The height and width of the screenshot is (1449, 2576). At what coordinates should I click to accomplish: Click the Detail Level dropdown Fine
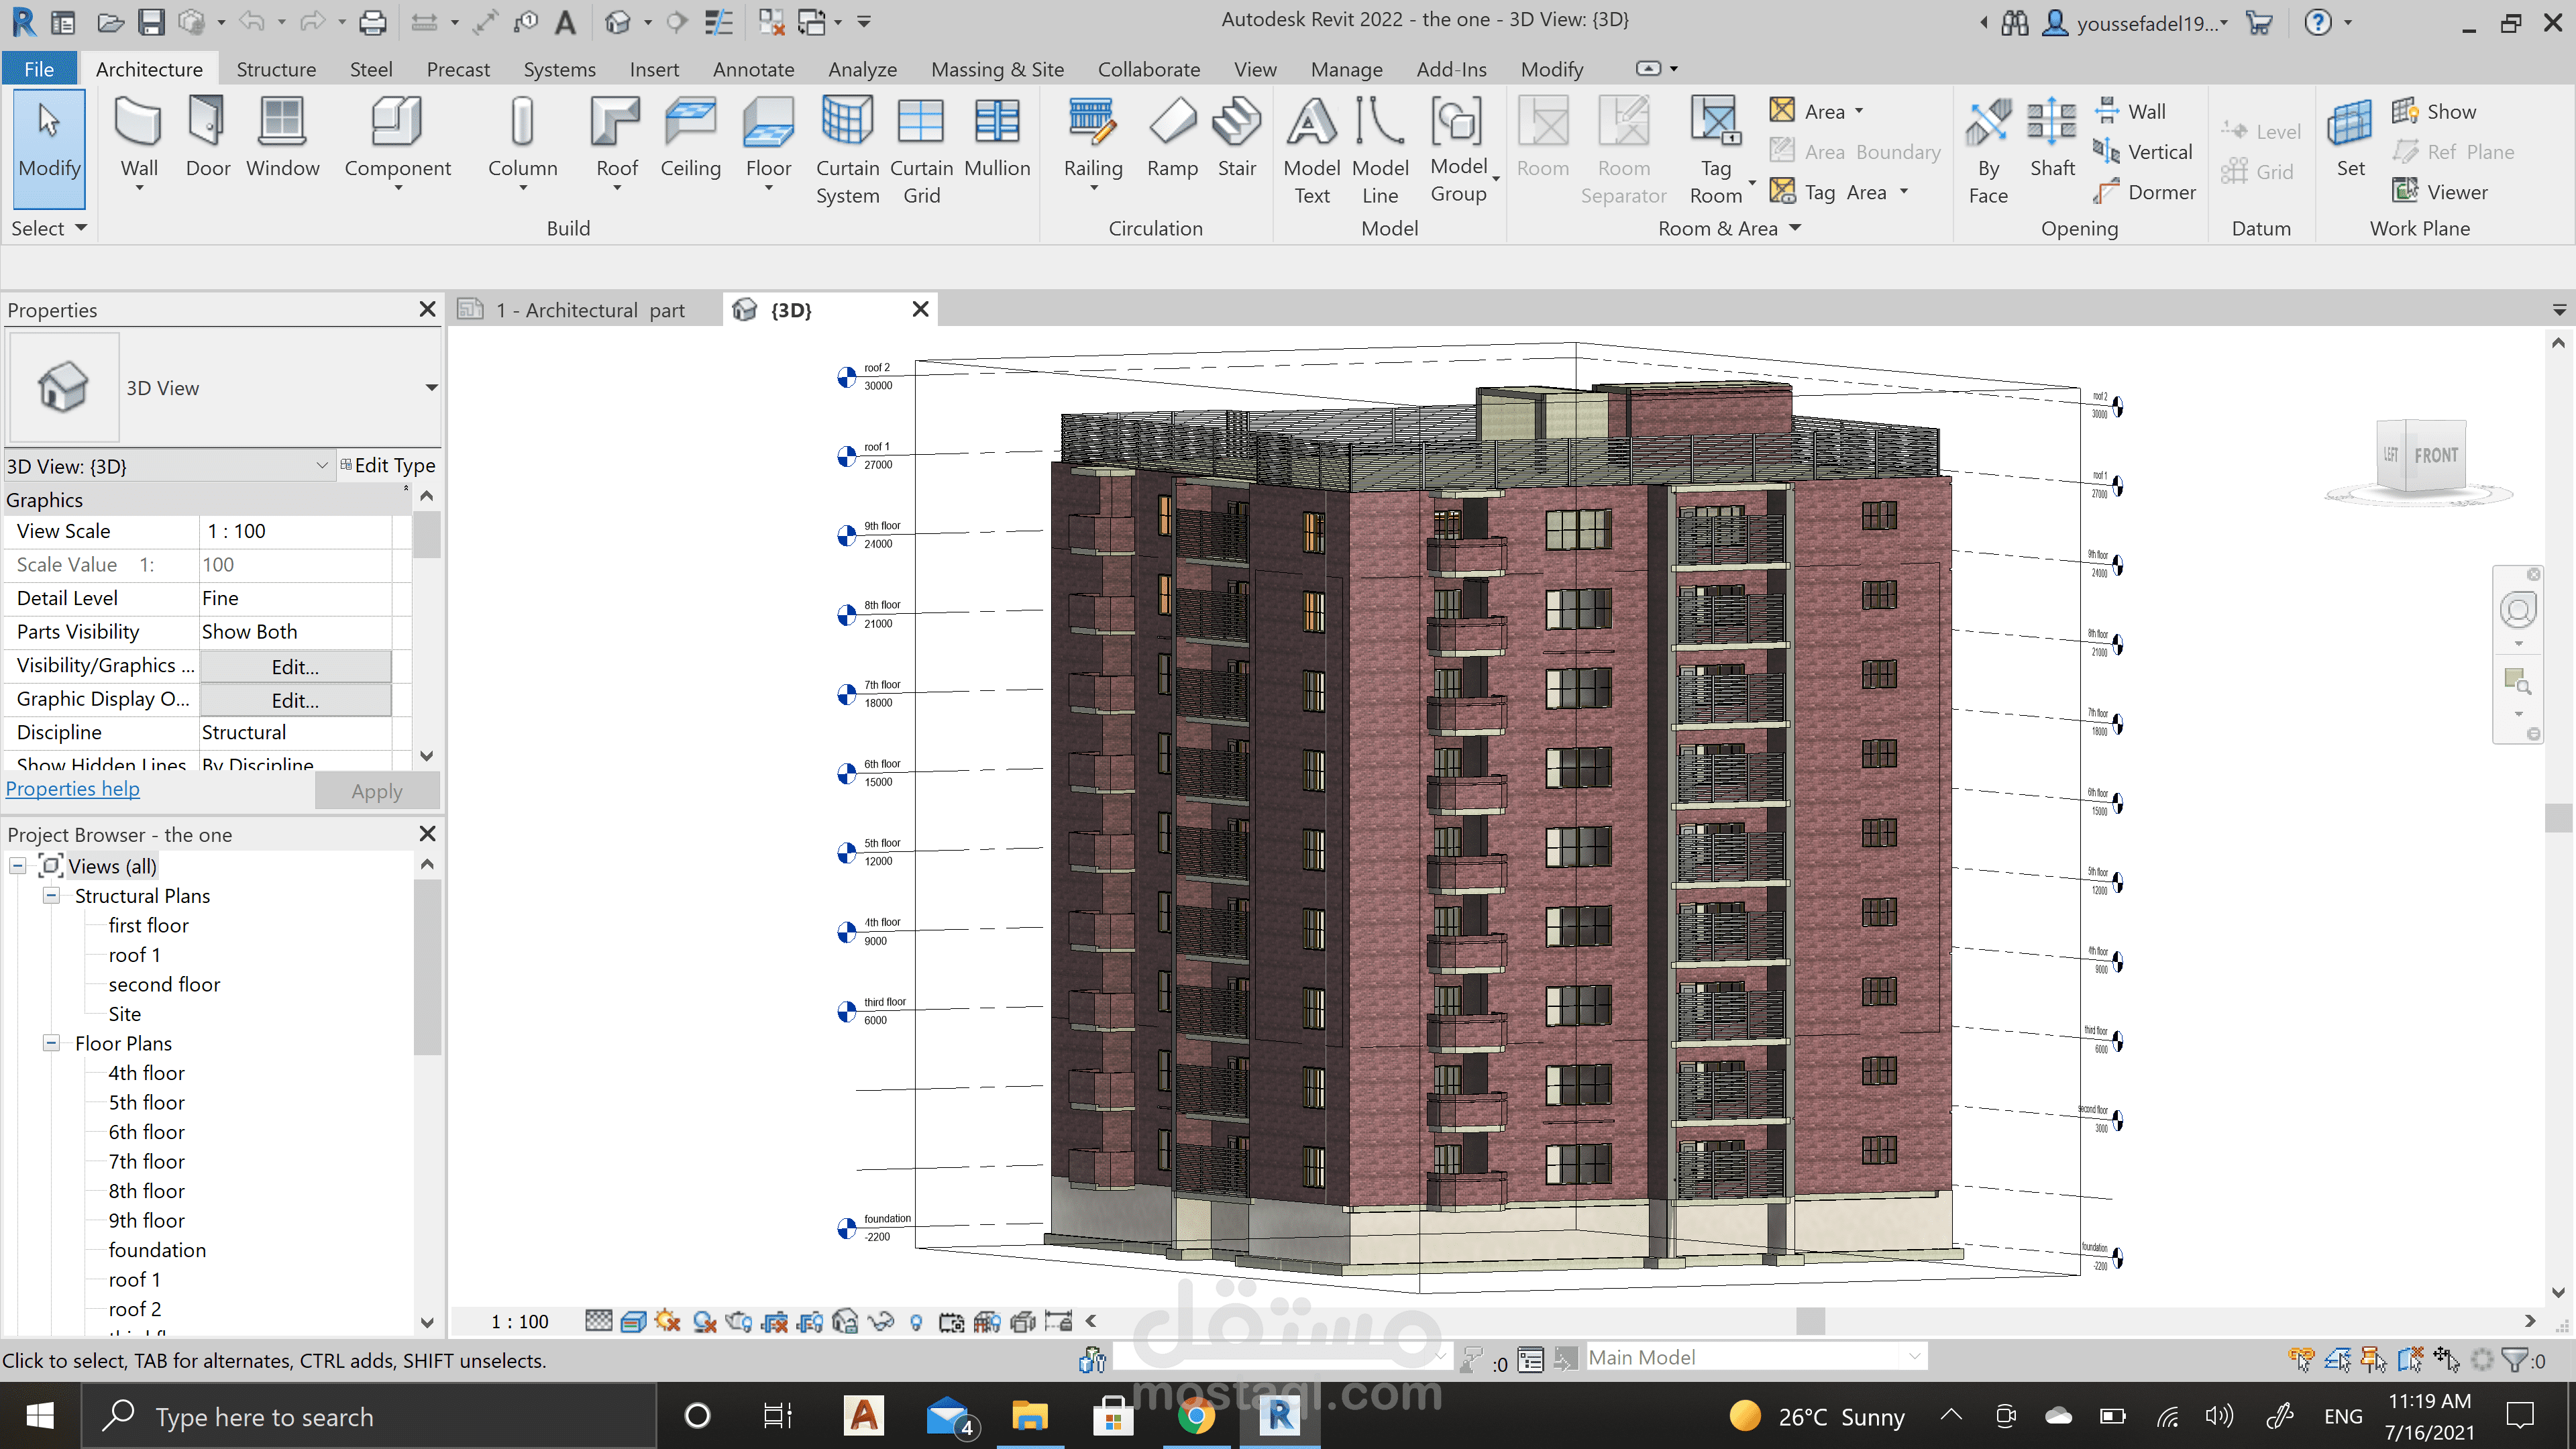(x=295, y=598)
